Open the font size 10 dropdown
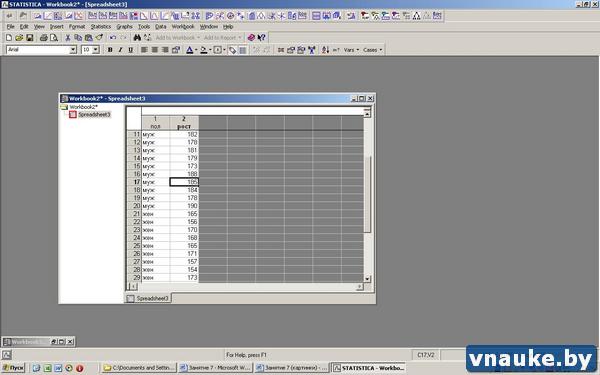This screenshot has width=600, height=375. (96, 50)
